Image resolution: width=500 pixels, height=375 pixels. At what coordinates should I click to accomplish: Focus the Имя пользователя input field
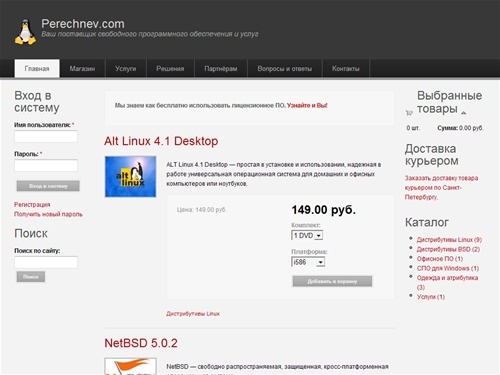click(x=46, y=137)
